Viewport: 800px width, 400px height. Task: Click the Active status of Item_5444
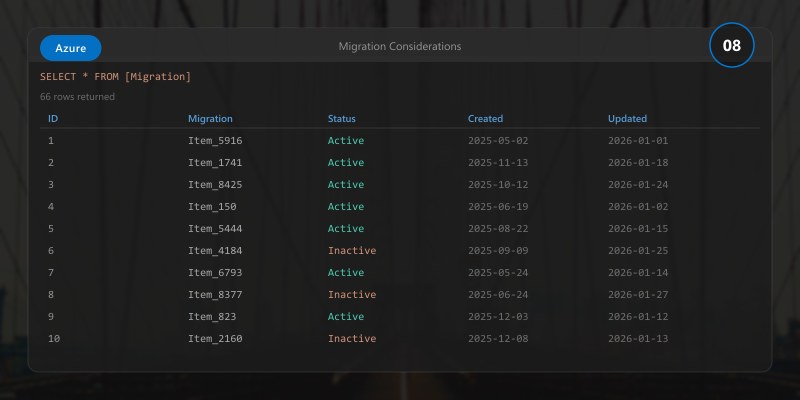pos(346,228)
